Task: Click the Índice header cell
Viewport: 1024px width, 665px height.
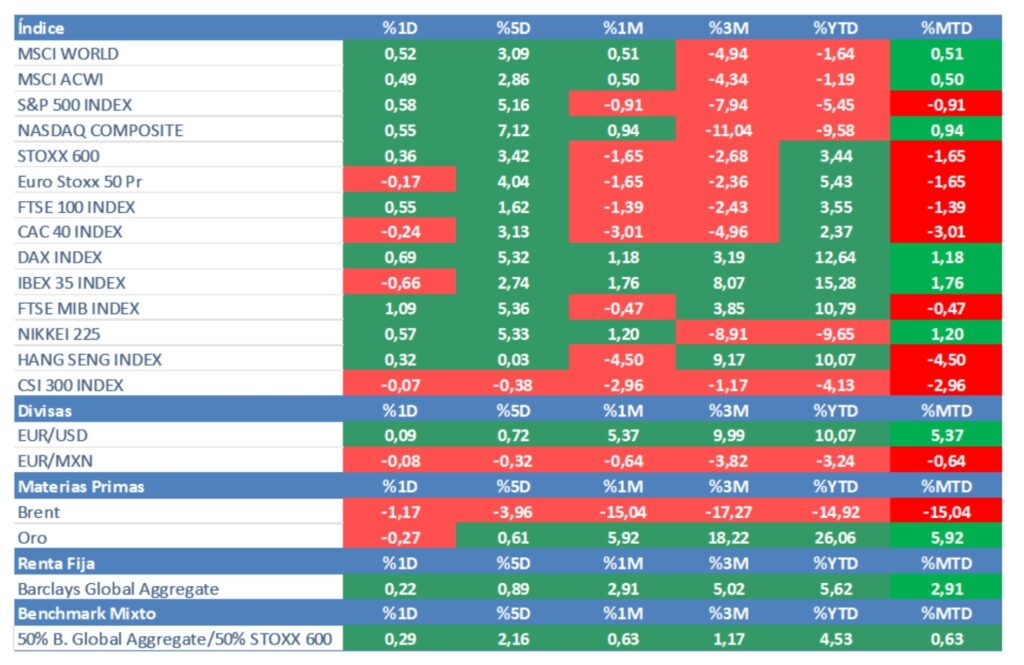Action: point(41,28)
